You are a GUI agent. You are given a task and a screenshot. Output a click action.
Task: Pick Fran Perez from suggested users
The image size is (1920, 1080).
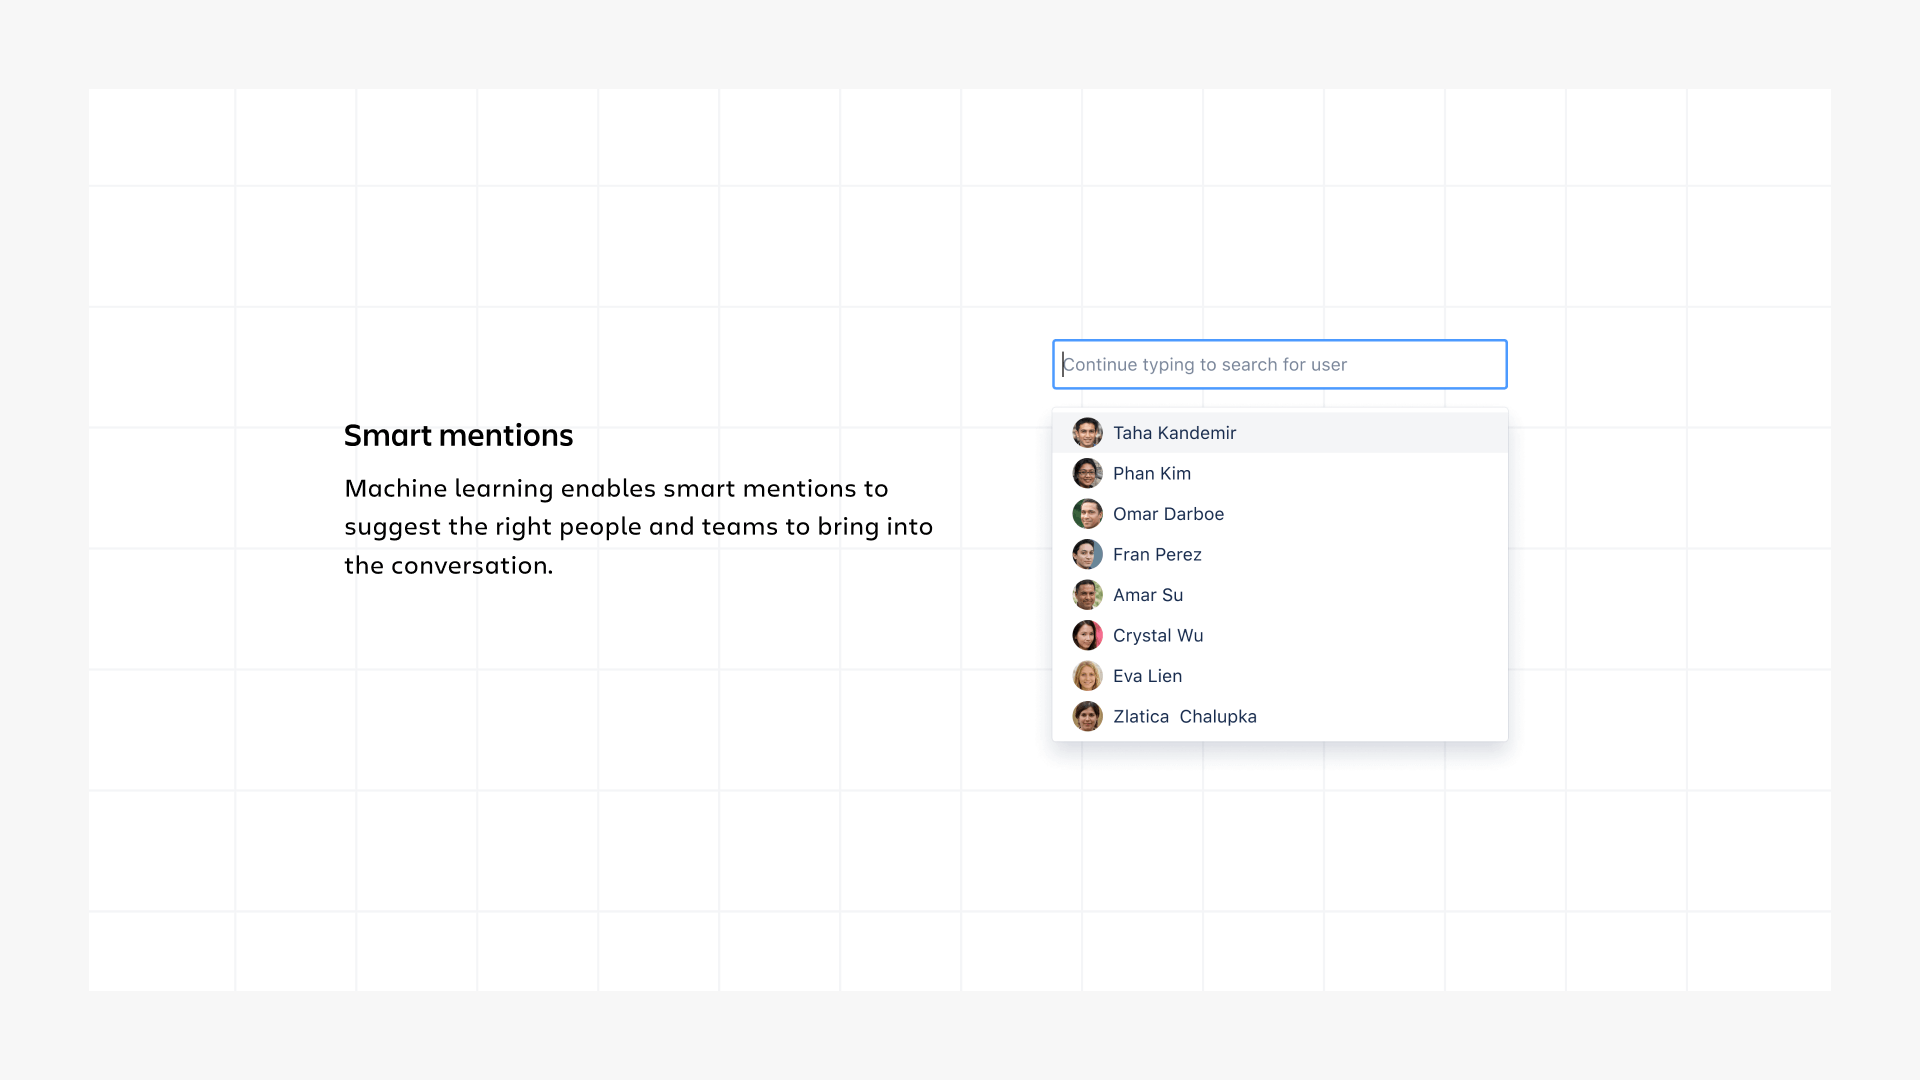click(1279, 554)
